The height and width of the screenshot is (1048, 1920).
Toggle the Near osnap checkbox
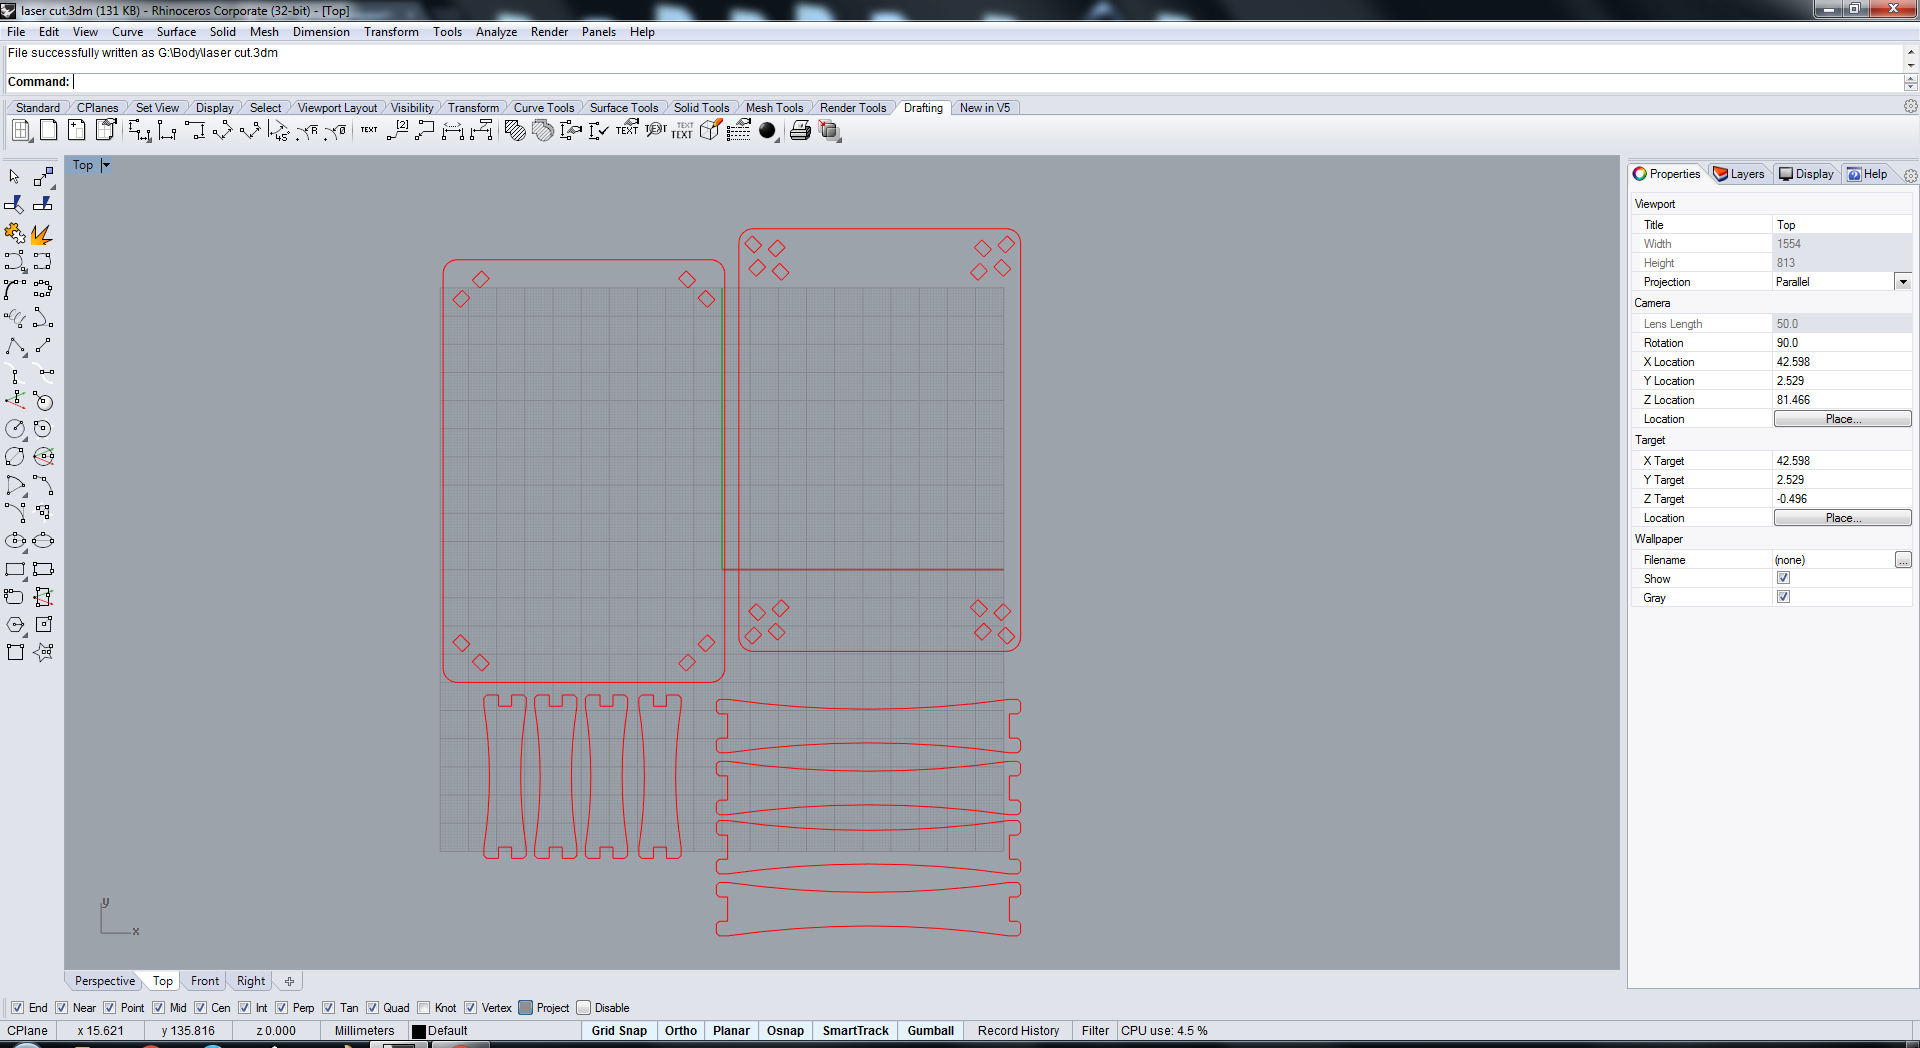(62, 1007)
